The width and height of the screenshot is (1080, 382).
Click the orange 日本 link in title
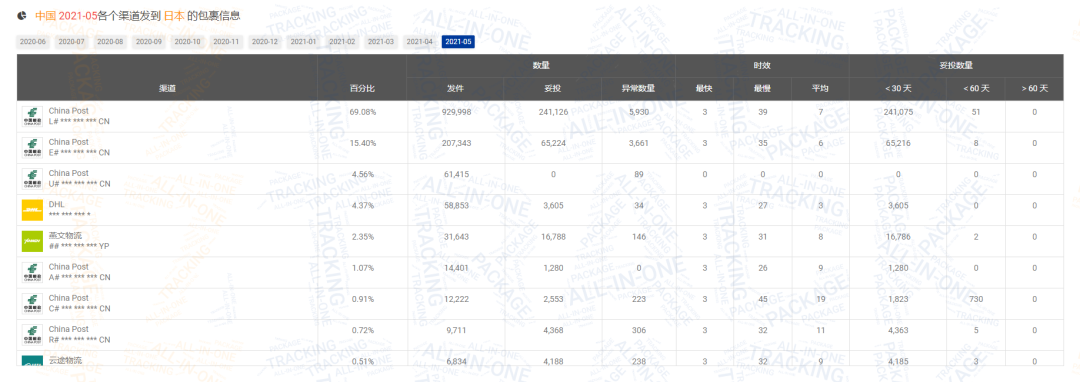pyautogui.click(x=174, y=14)
